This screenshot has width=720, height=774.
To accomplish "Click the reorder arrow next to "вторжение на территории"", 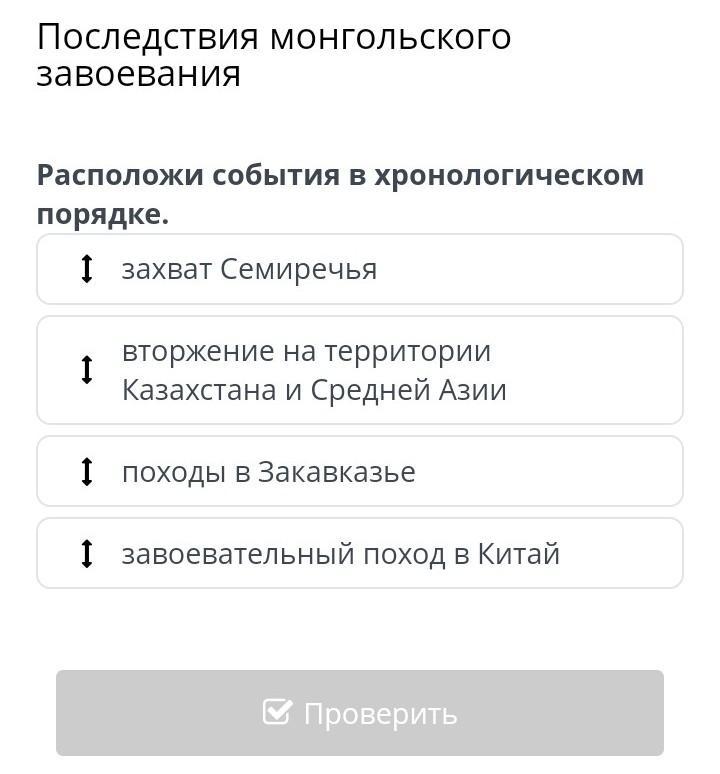I will tap(87, 370).
